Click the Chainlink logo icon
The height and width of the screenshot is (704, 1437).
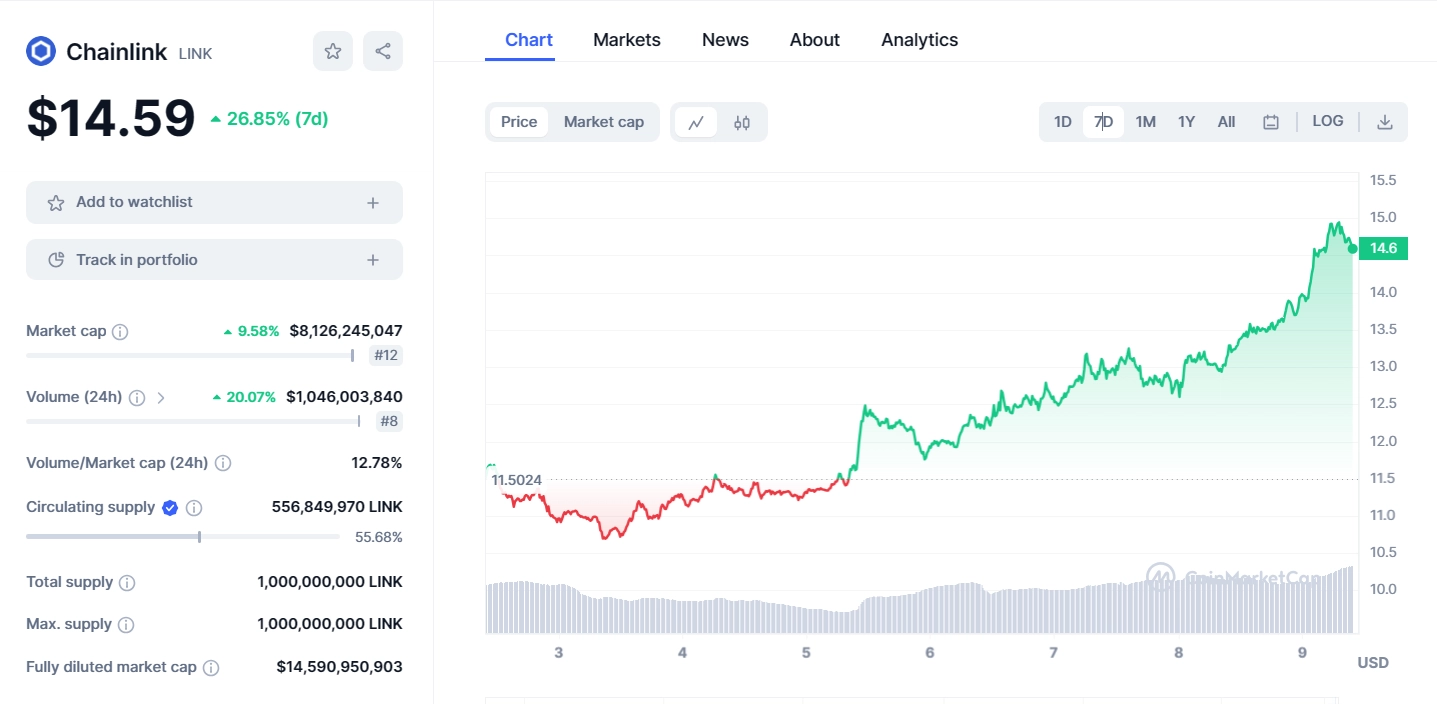pos(39,51)
